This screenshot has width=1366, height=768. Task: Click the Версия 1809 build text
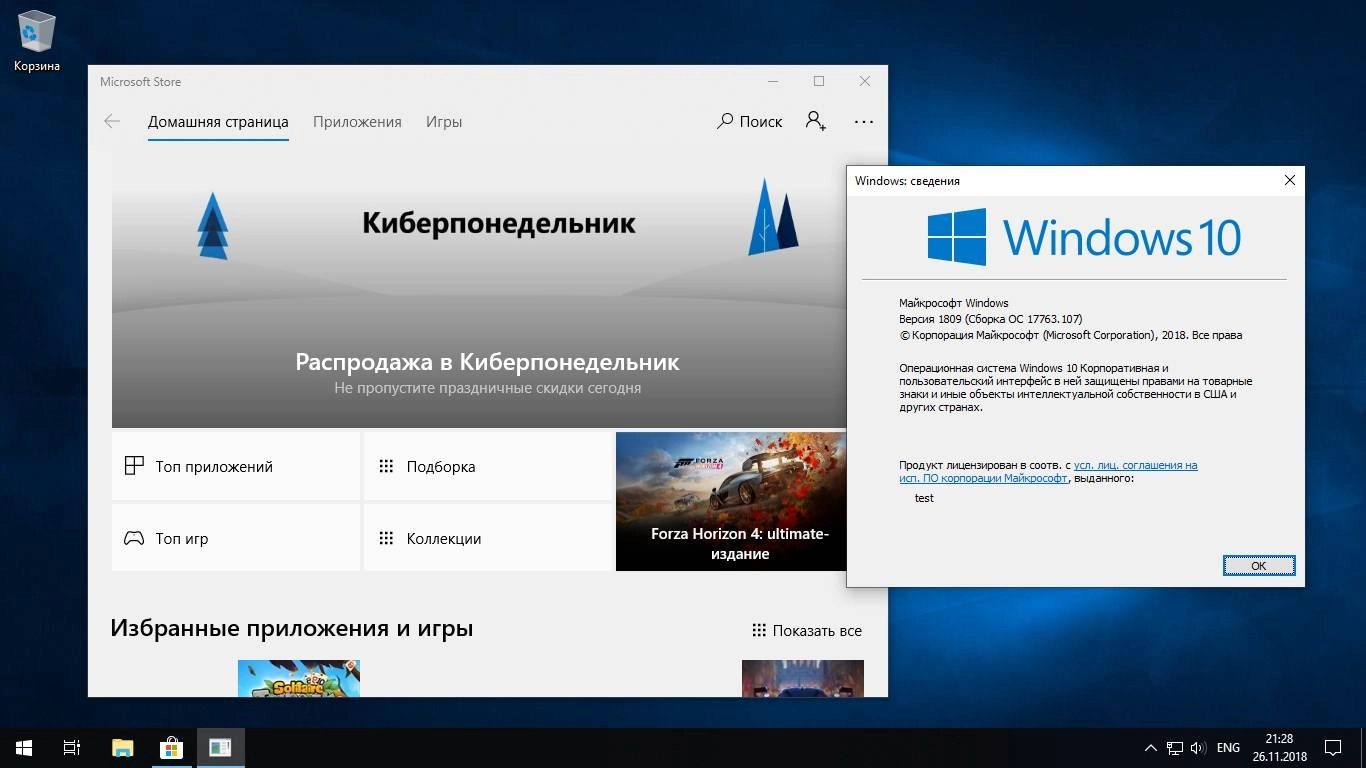[x=990, y=319]
